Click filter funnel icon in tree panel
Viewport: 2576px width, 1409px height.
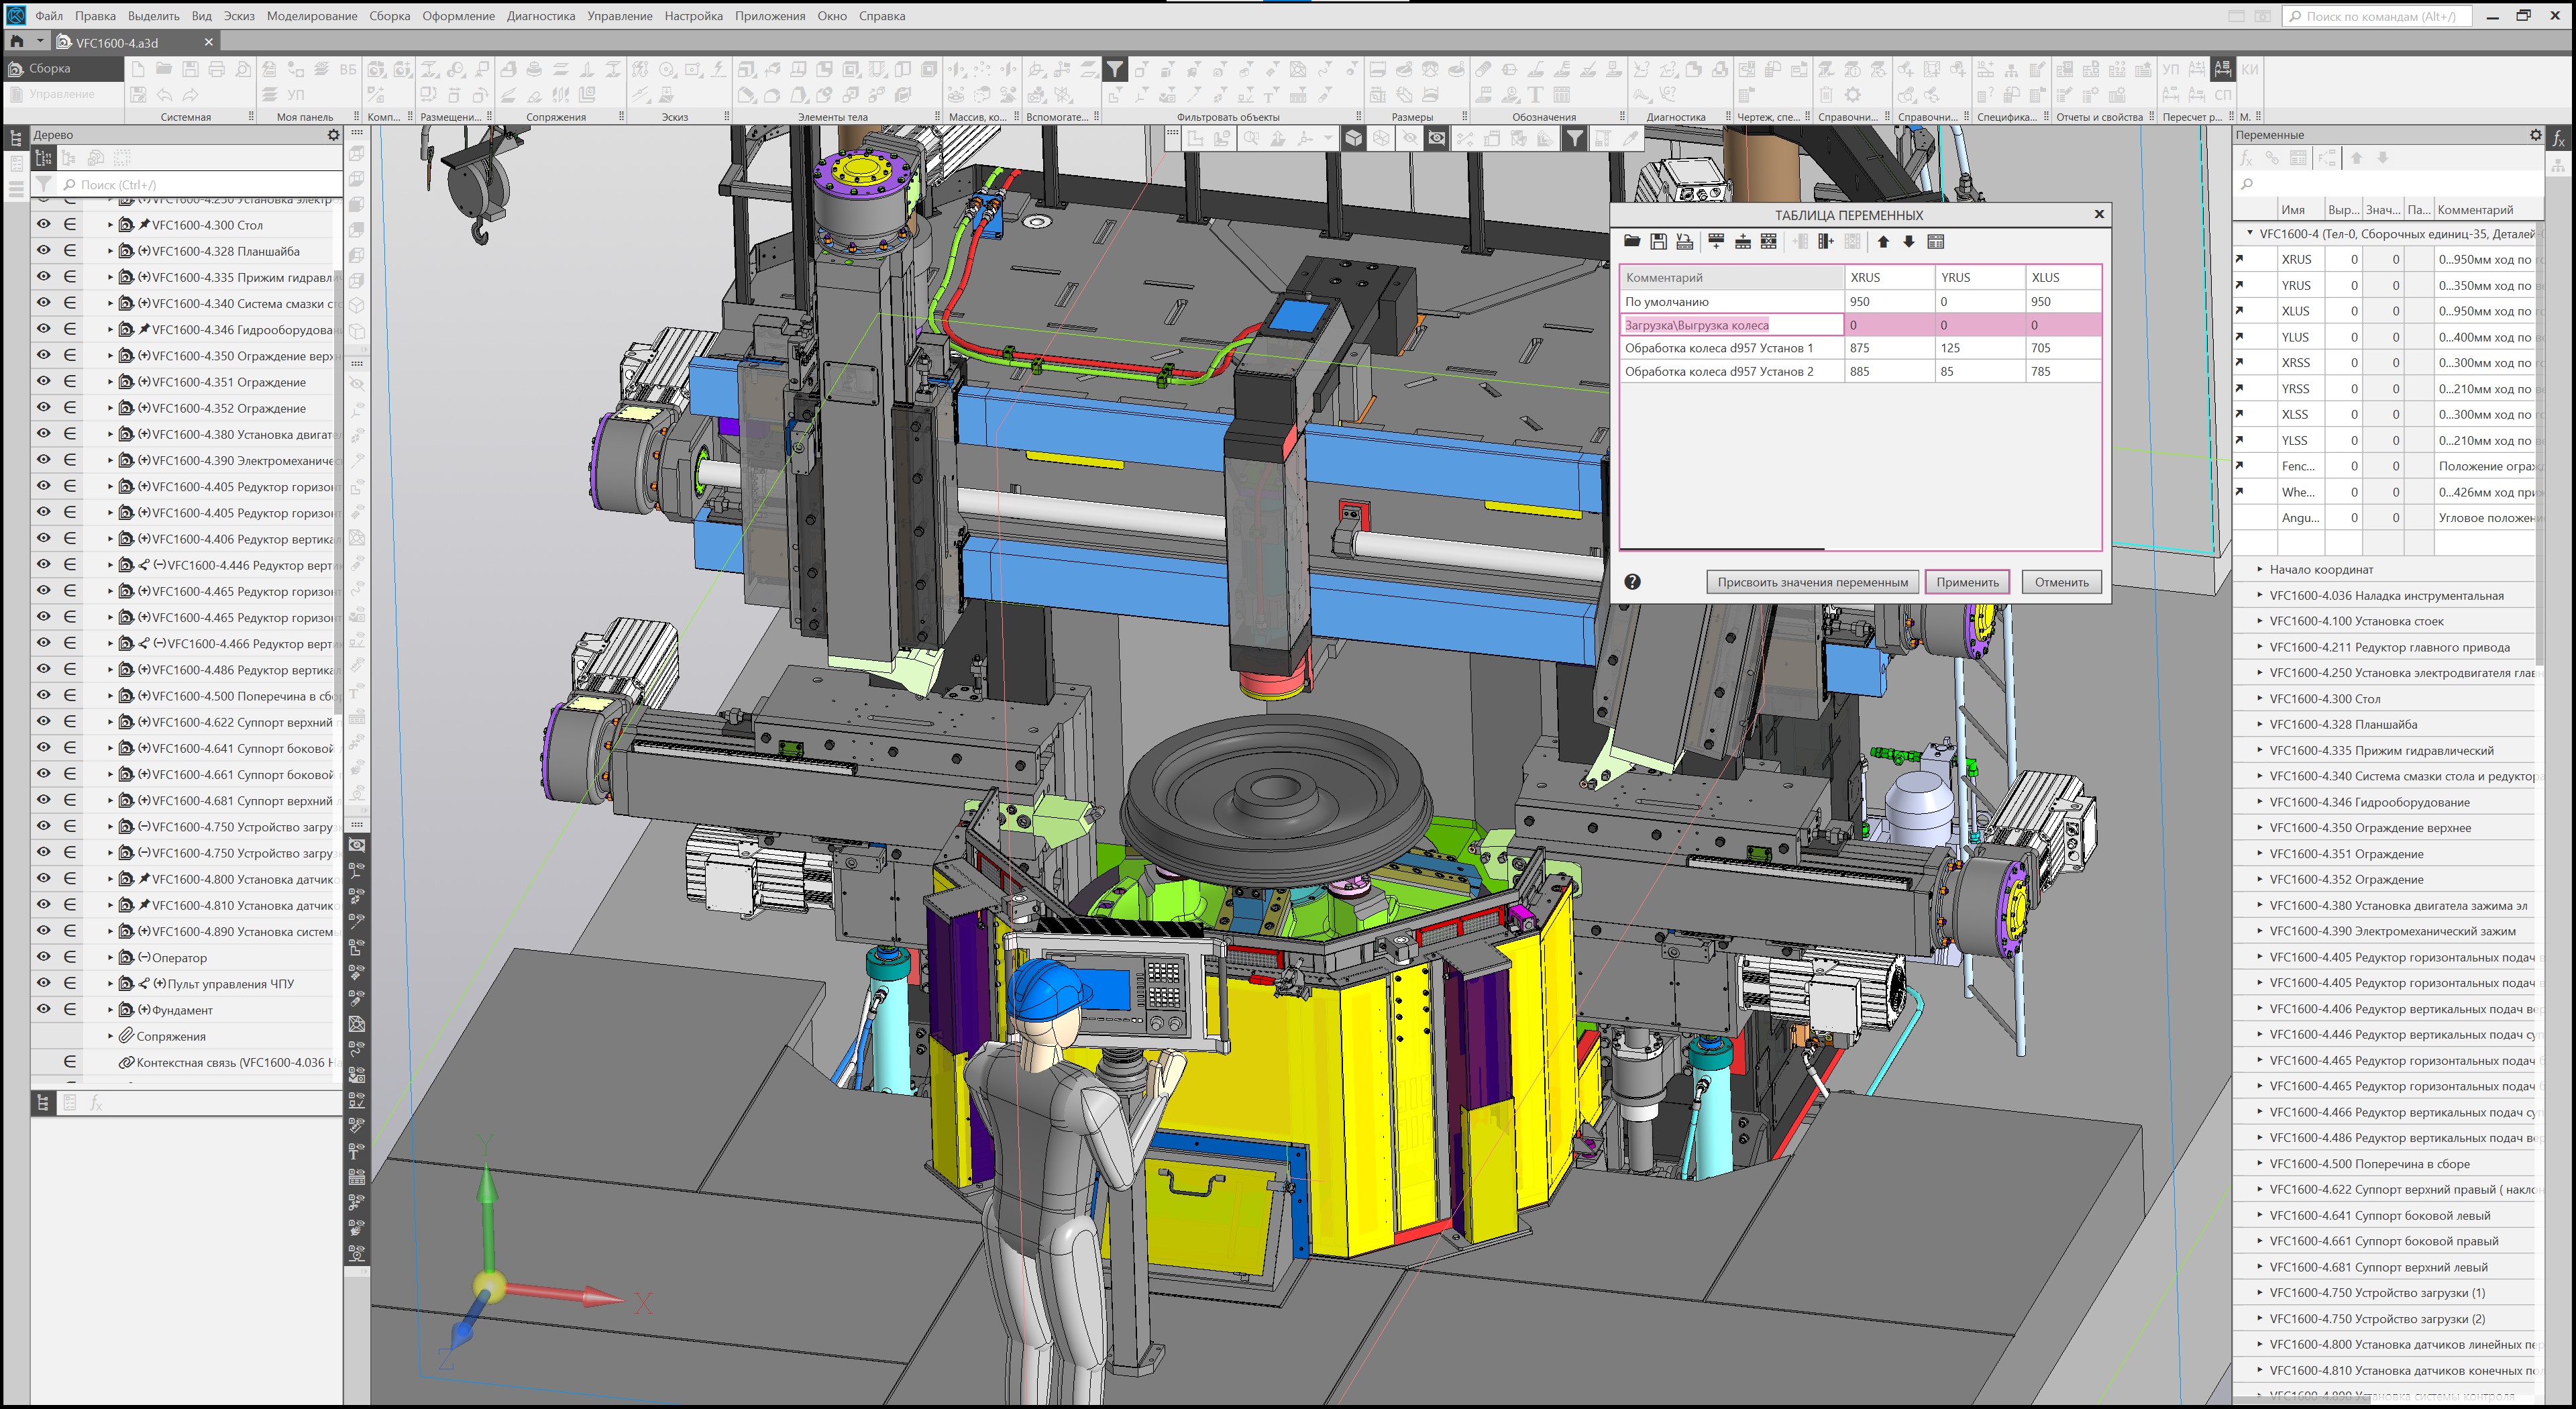point(44,184)
